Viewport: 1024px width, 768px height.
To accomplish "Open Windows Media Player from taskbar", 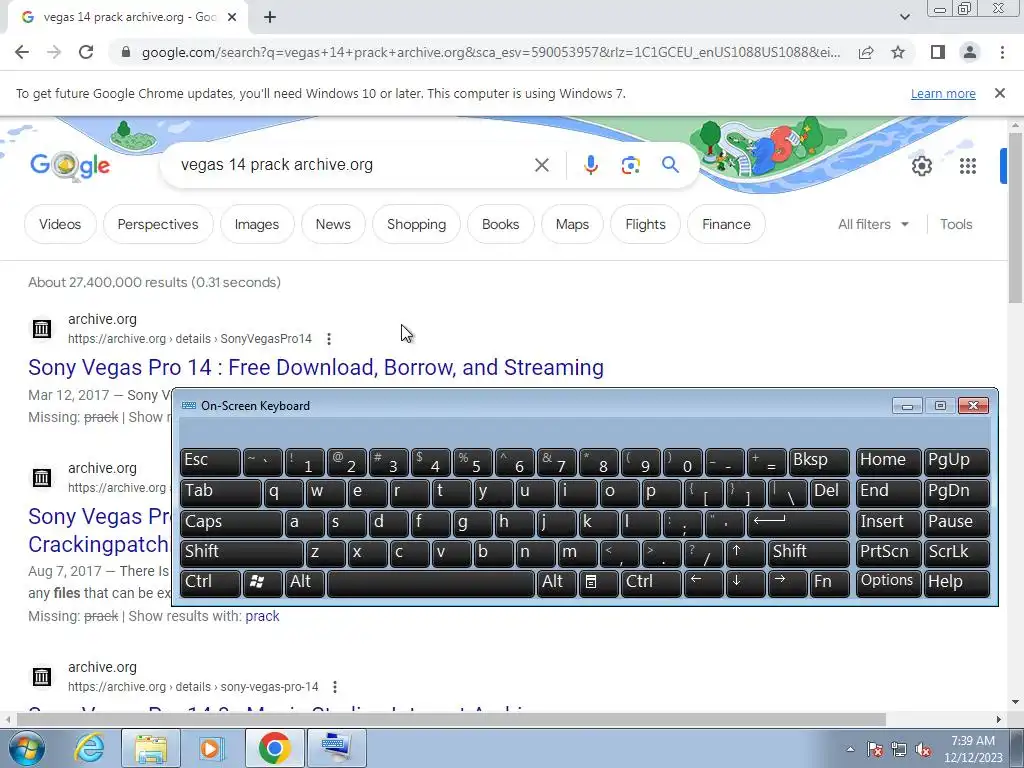I will (x=212, y=748).
